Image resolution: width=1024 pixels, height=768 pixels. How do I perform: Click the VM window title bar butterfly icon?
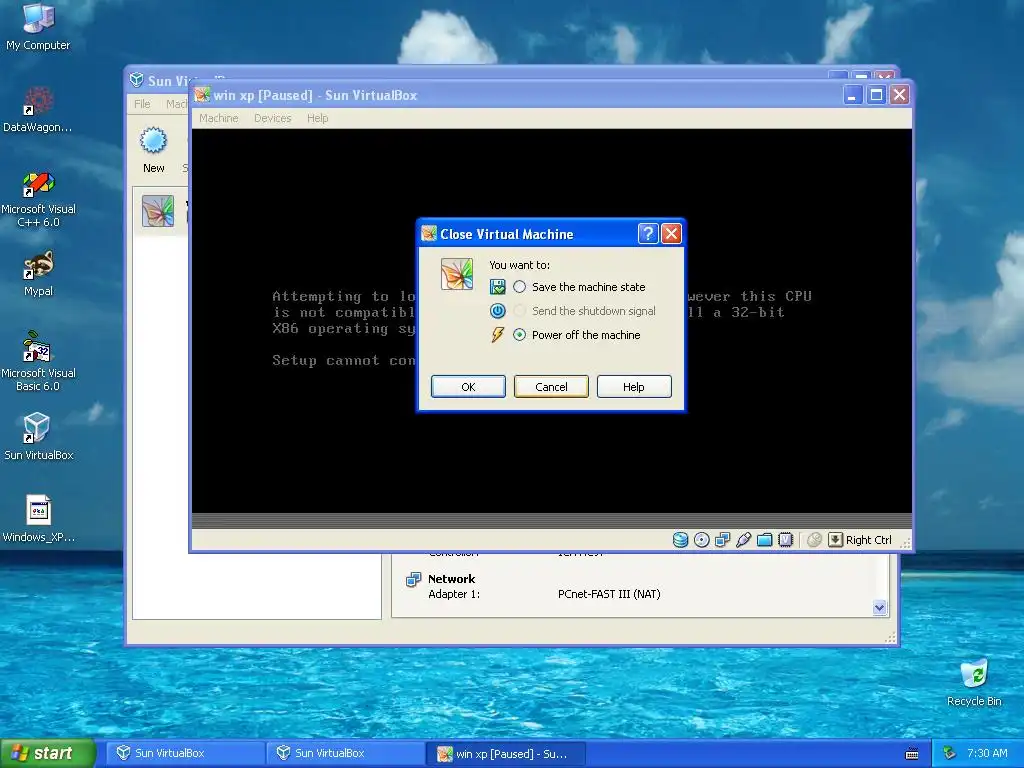click(202, 95)
